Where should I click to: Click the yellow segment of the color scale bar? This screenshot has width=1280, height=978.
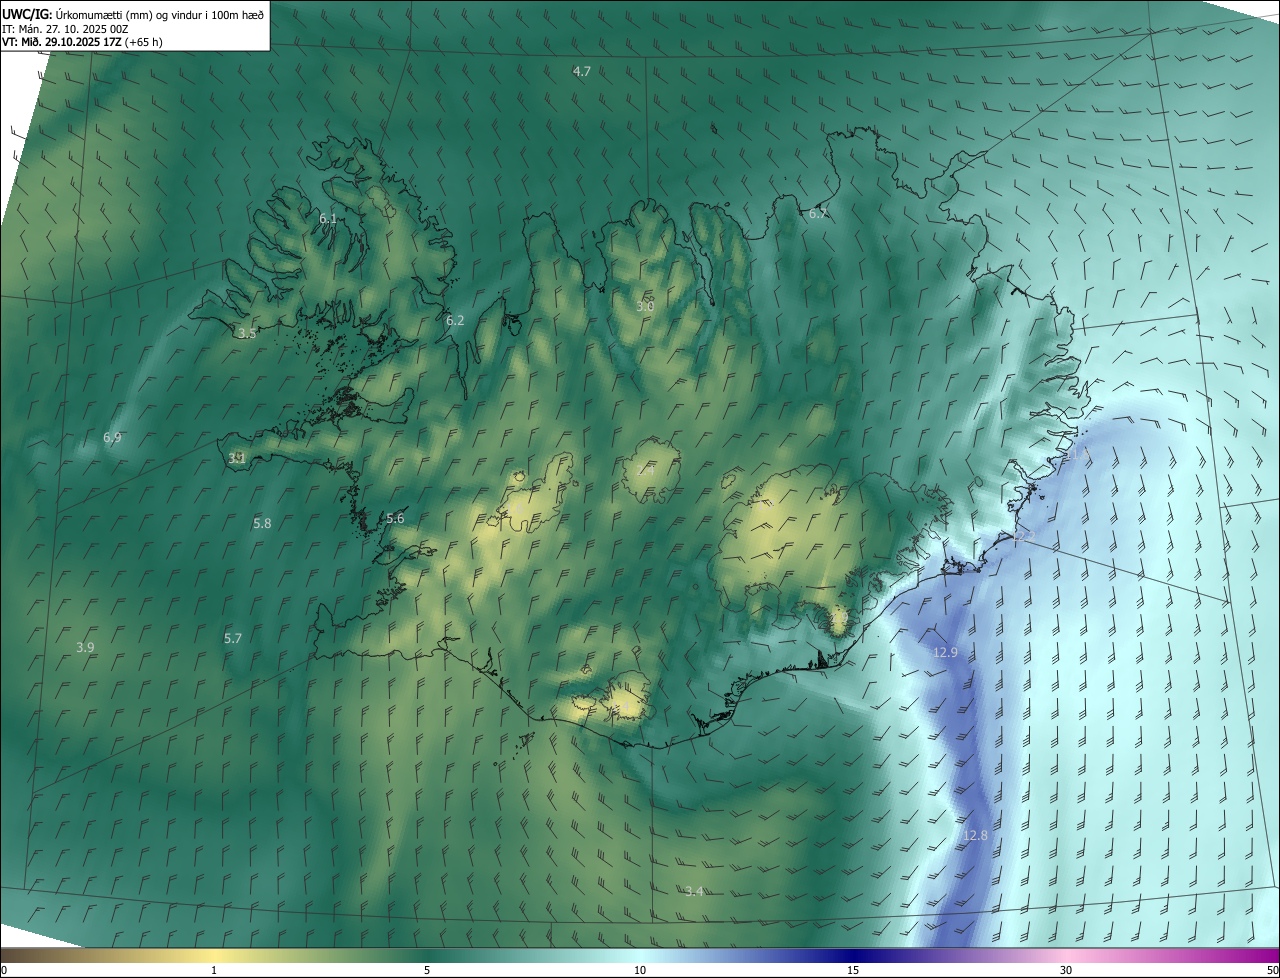[x=214, y=955]
